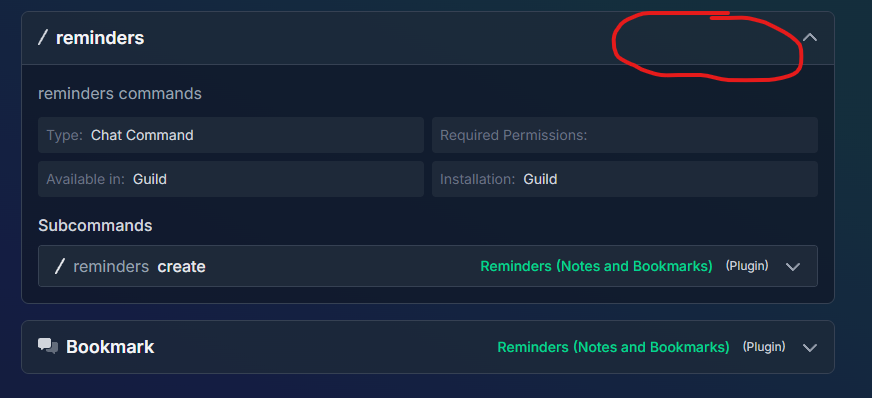Click the Available in: Guild field
Viewport: 872px width, 398px height.
(231, 179)
